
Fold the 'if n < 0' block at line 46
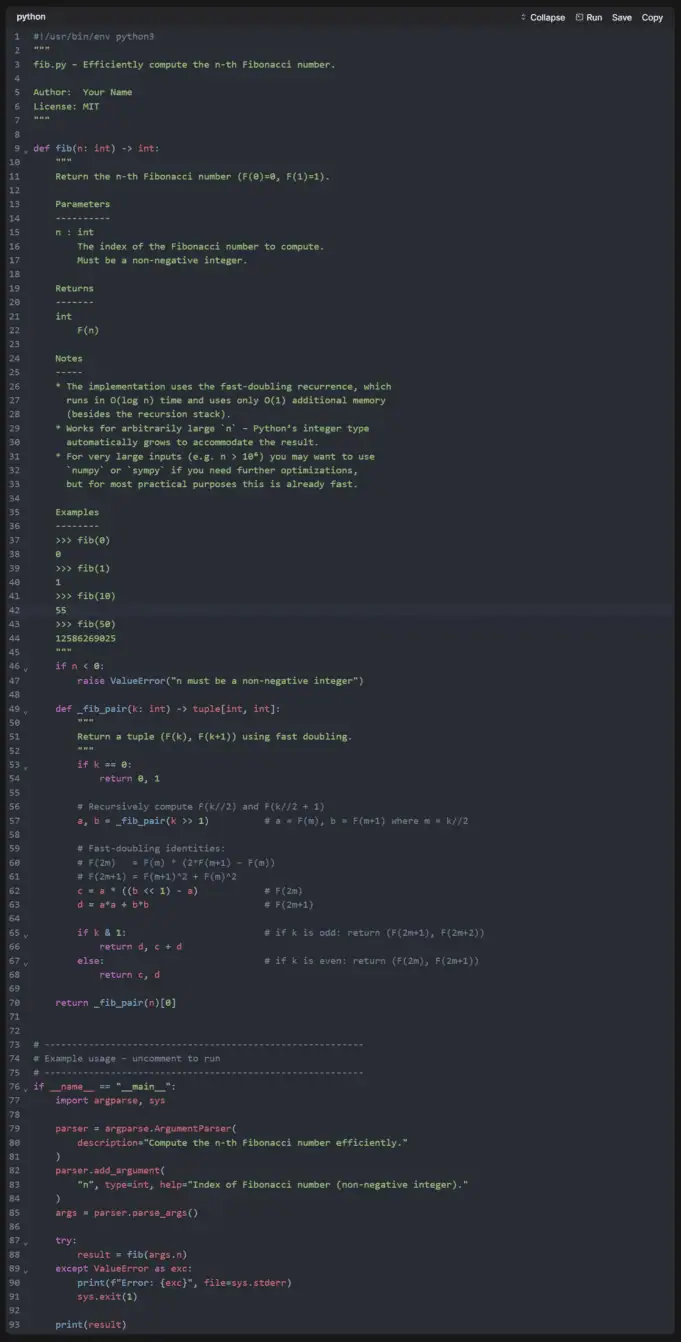click(26, 667)
